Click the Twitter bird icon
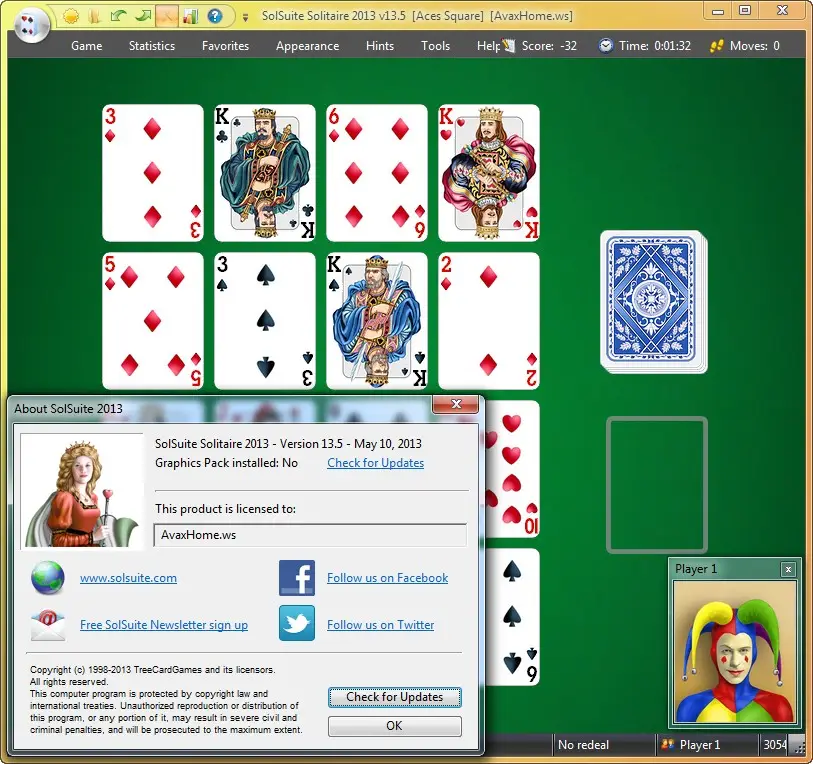 [x=297, y=623]
